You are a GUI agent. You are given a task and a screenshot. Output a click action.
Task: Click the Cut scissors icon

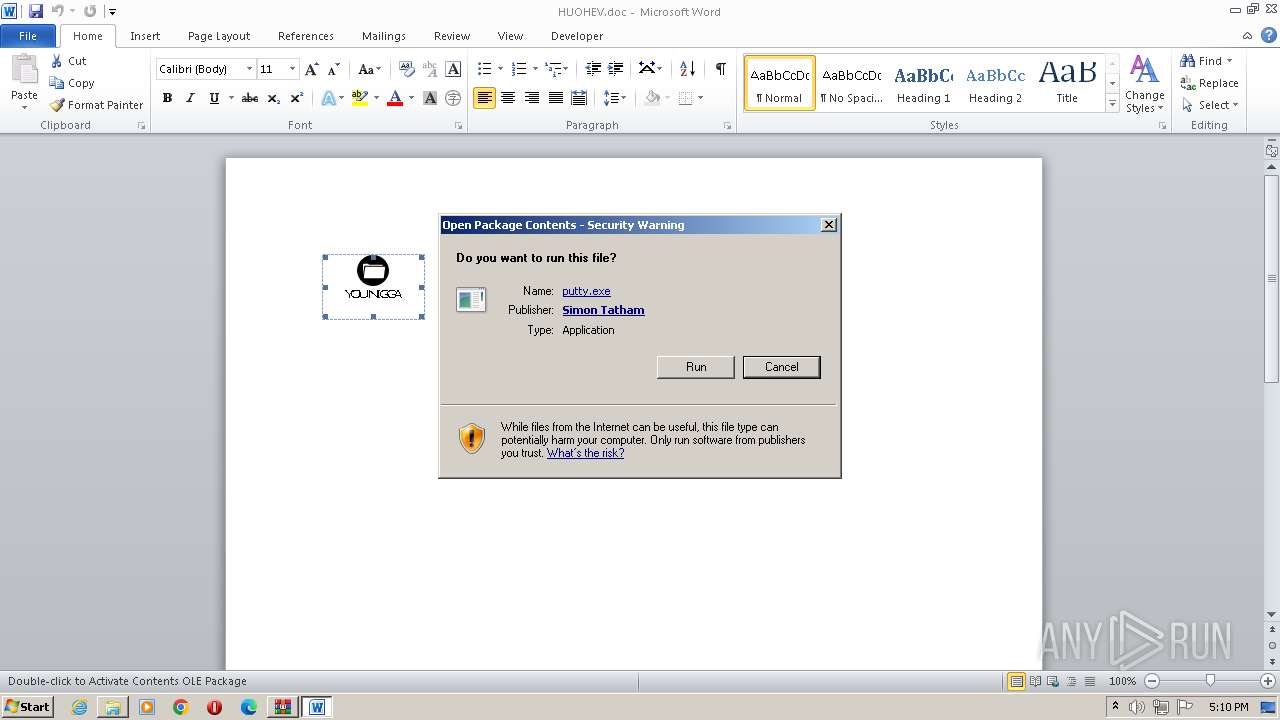[x=57, y=61]
